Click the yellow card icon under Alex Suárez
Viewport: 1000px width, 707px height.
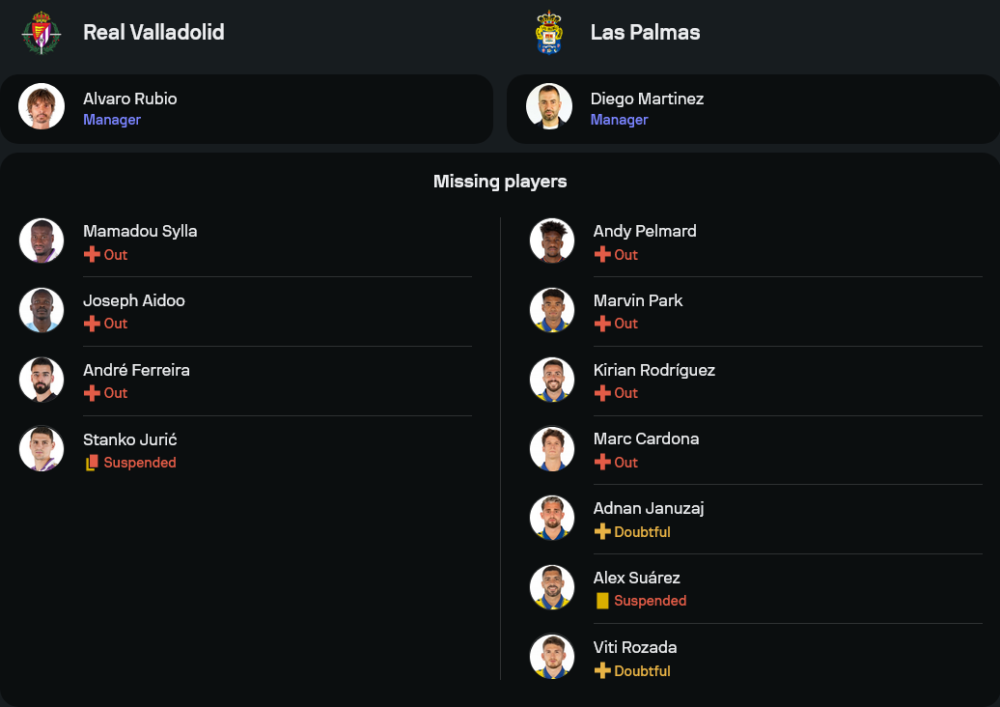pyautogui.click(x=602, y=601)
